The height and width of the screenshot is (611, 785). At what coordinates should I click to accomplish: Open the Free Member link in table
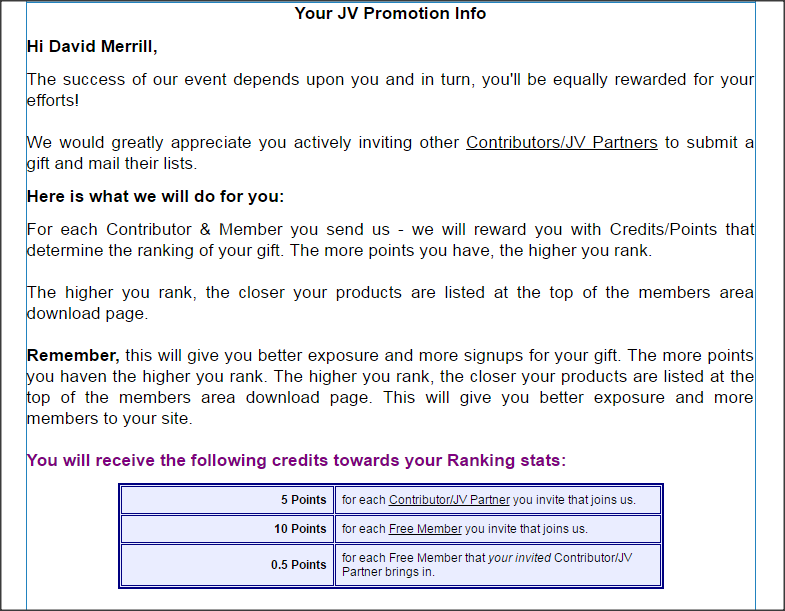pos(425,529)
